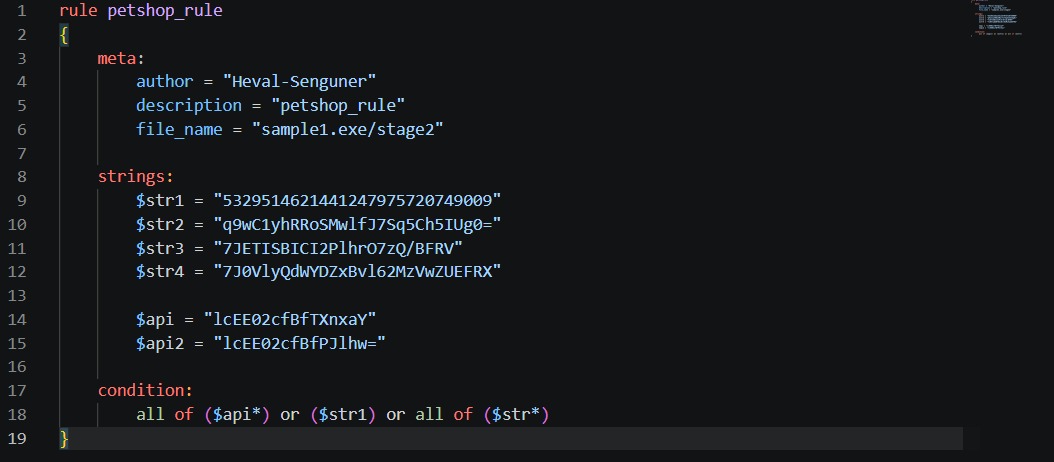Click the "sample1.exe/stage2" file name string
This screenshot has height=462, width=1054.
pyautogui.click(x=348, y=129)
